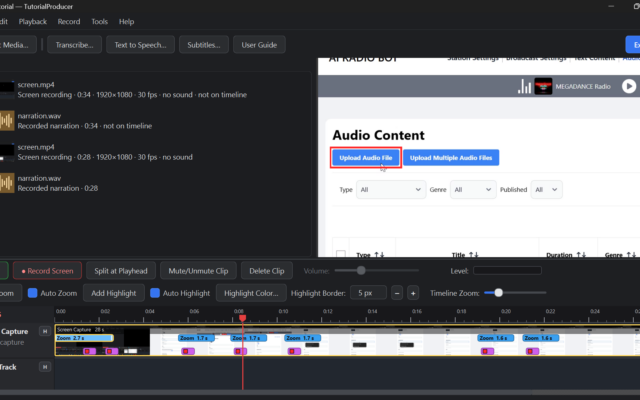
Task: Click the 0:14 mark on the timeline ruler
Action: click(x=372, y=311)
